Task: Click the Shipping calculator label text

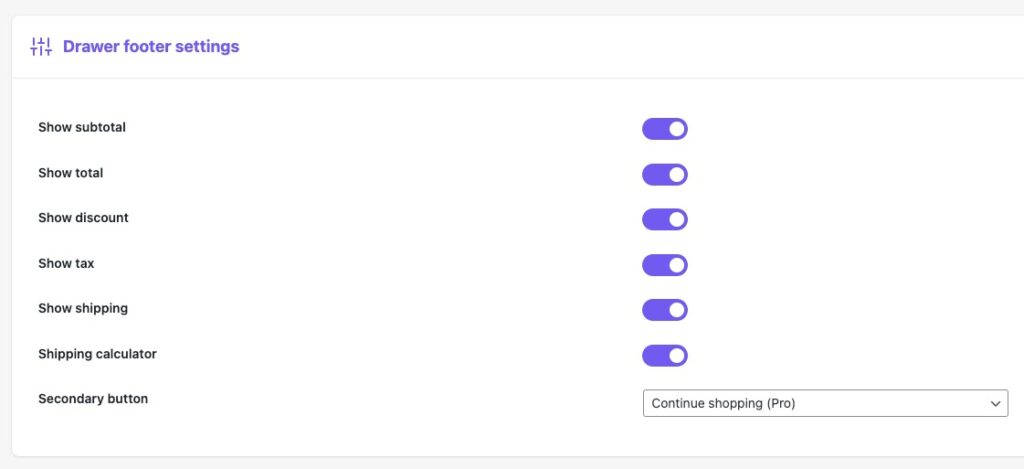Action: click(x=97, y=354)
